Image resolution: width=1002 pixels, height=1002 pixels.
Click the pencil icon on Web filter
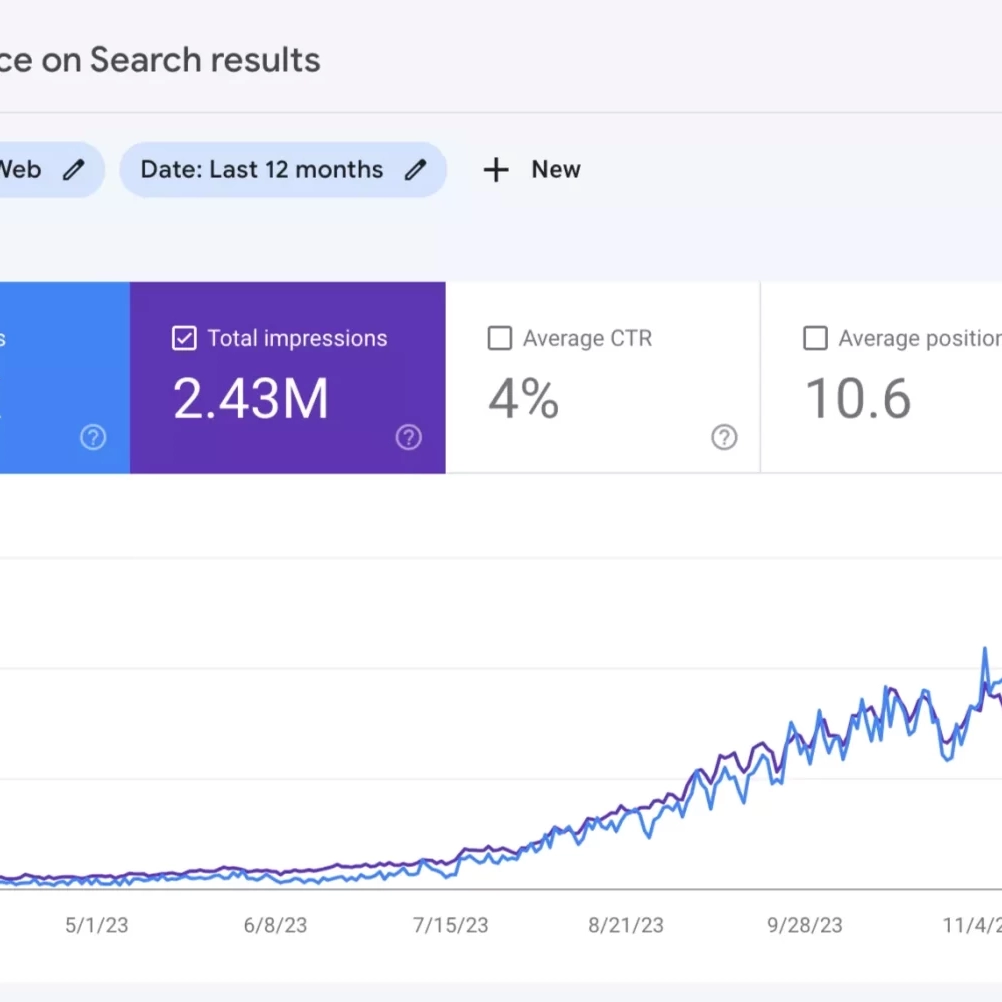(73, 169)
